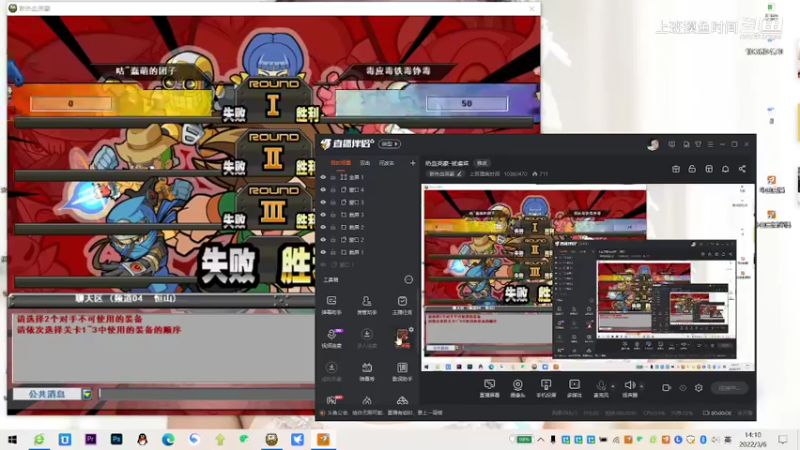Expand the microphone options arrow
The height and width of the screenshot is (450, 800).
(x=613, y=386)
